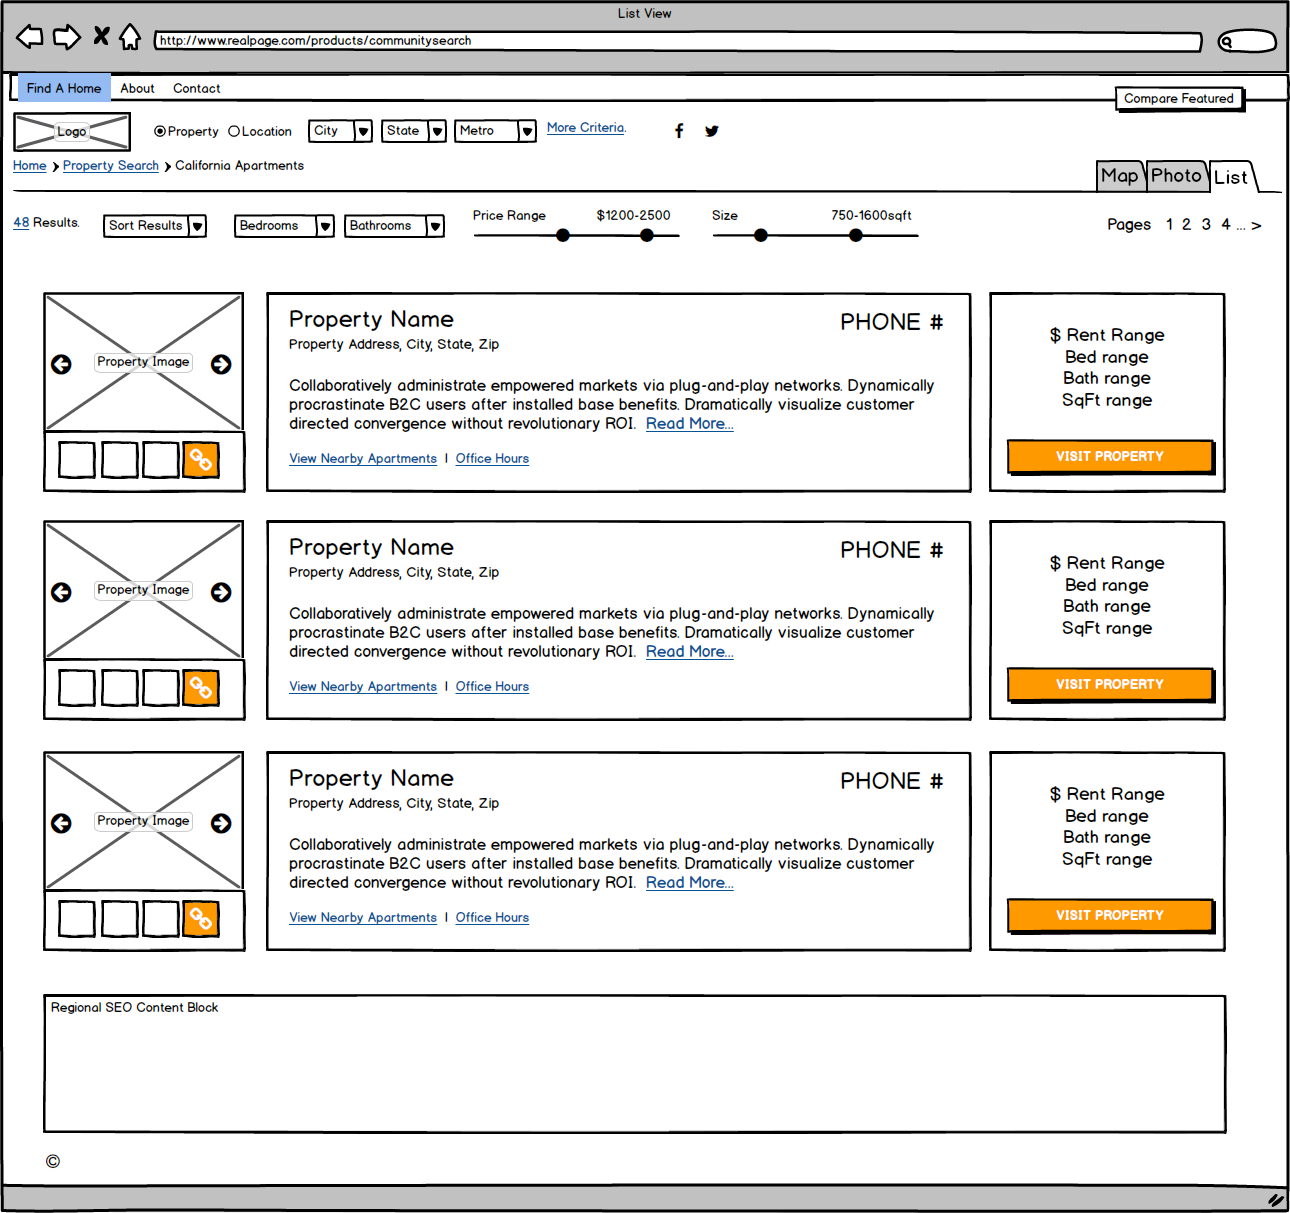The width and height of the screenshot is (1290, 1213).
Task: Click Visit Property on first listing
Action: point(1110,456)
